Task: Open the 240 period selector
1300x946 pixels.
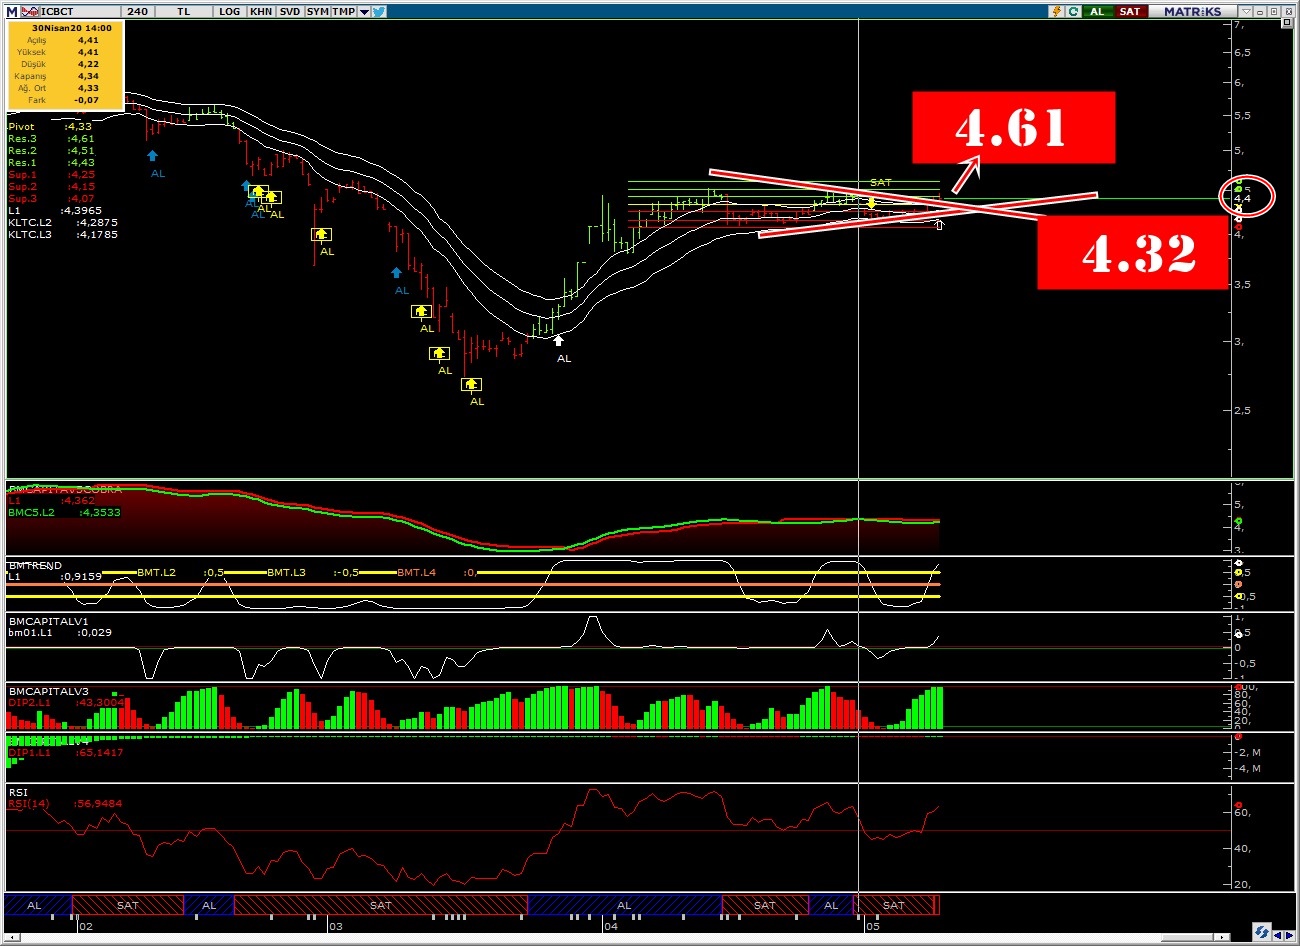Action: [137, 11]
